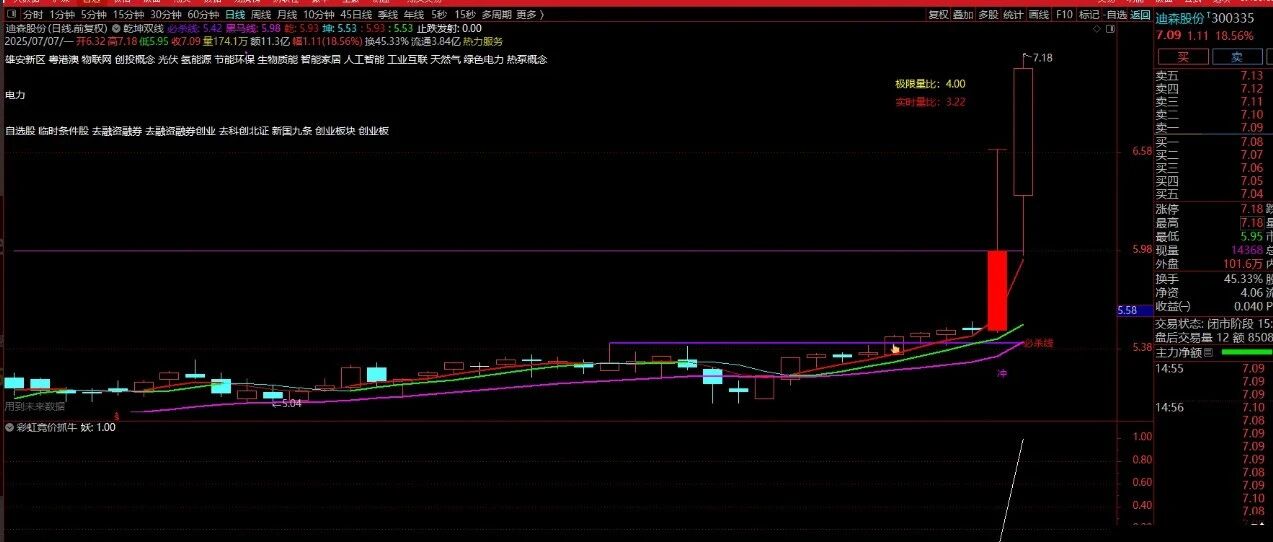Select the 1分钟 period

(62, 15)
